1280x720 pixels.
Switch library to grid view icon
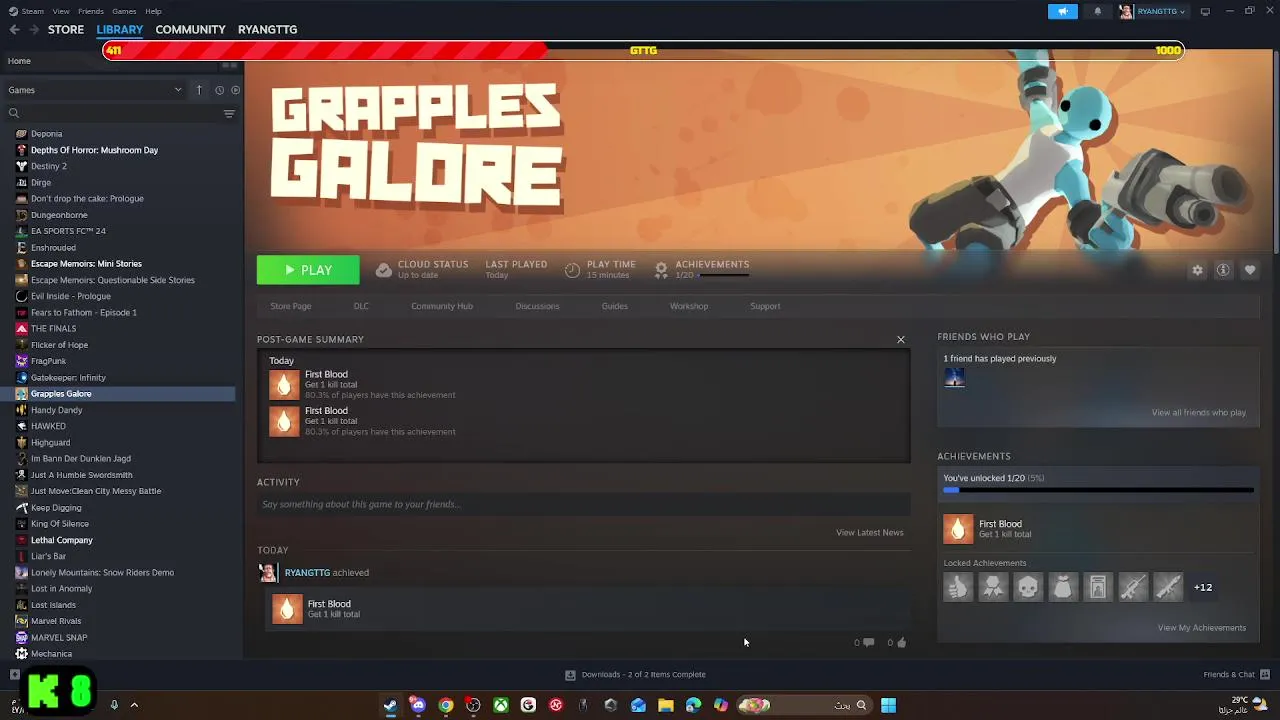229,64
